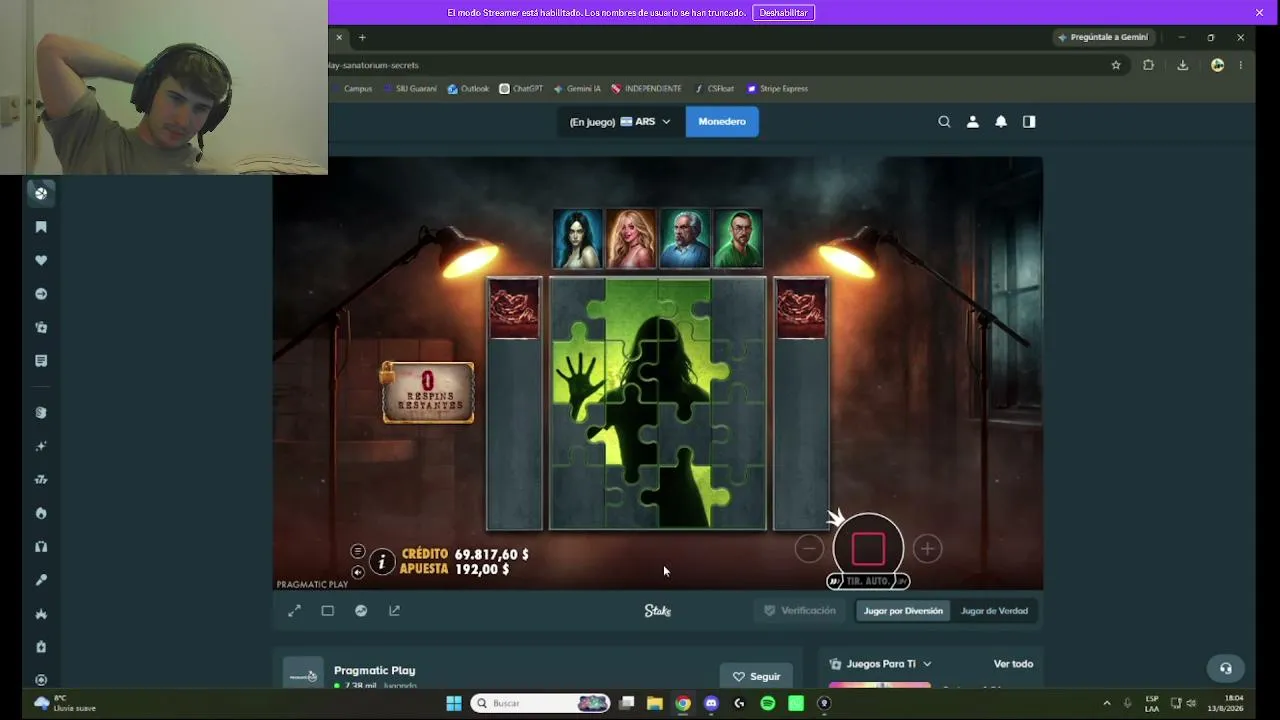Viewport: 1280px width, 720px height.
Task: Open the Chrome profile avatar
Action: pyautogui.click(x=1217, y=65)
